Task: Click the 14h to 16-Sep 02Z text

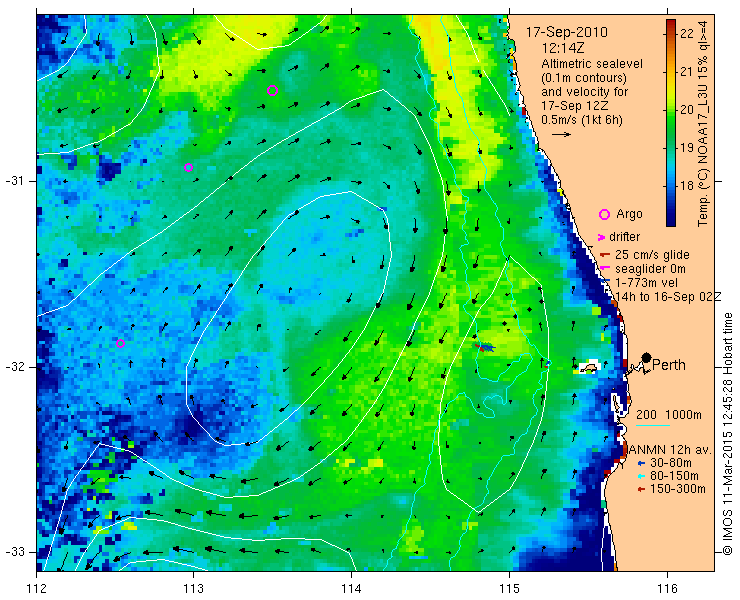Action: (668, 296)
